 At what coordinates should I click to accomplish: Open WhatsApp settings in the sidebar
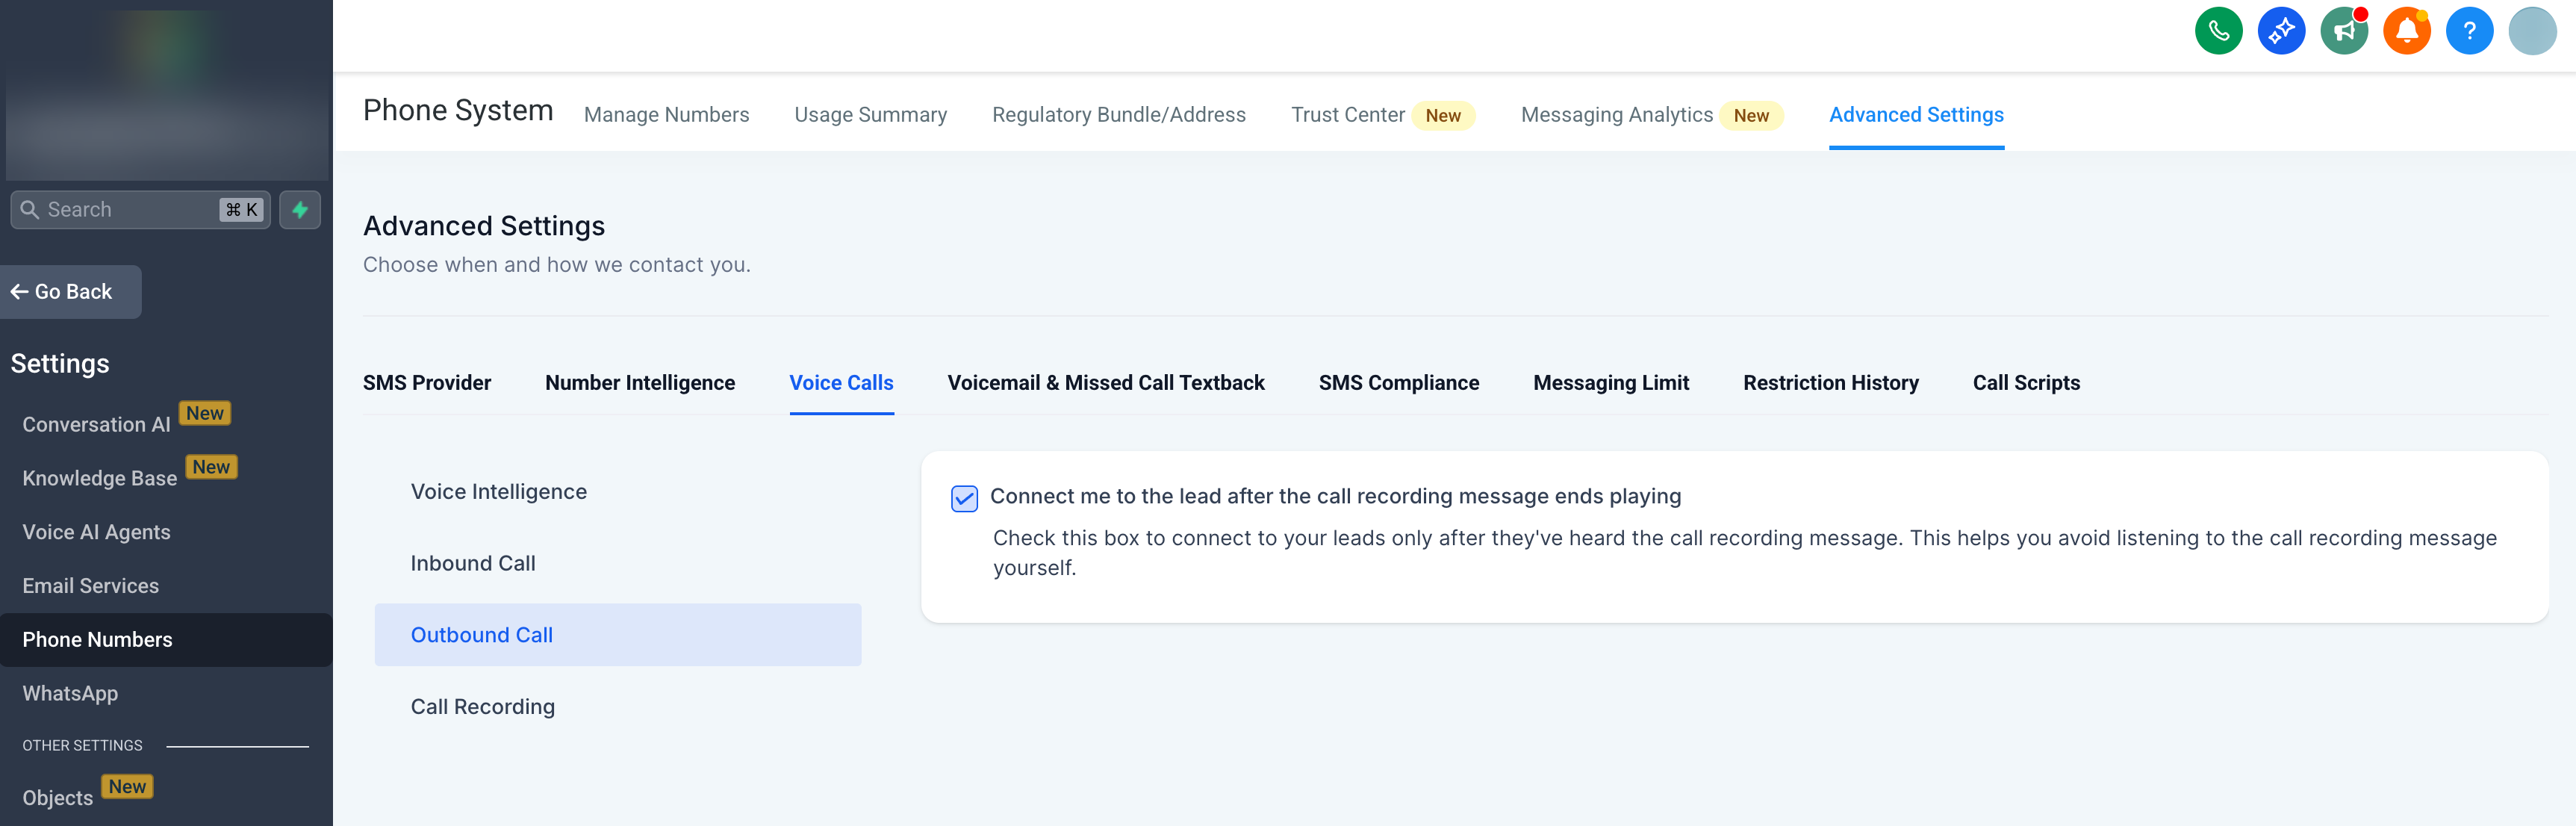pos(70,694)
